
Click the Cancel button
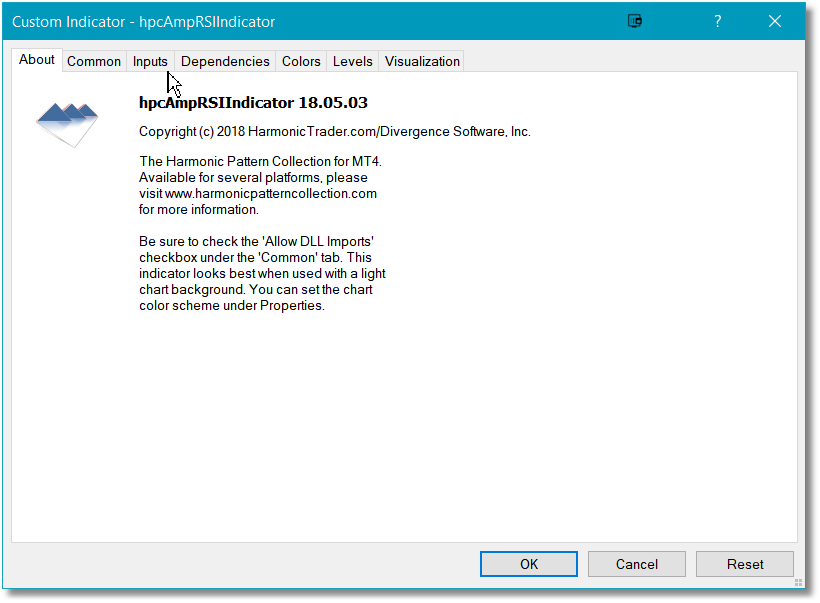pos(636,564)
